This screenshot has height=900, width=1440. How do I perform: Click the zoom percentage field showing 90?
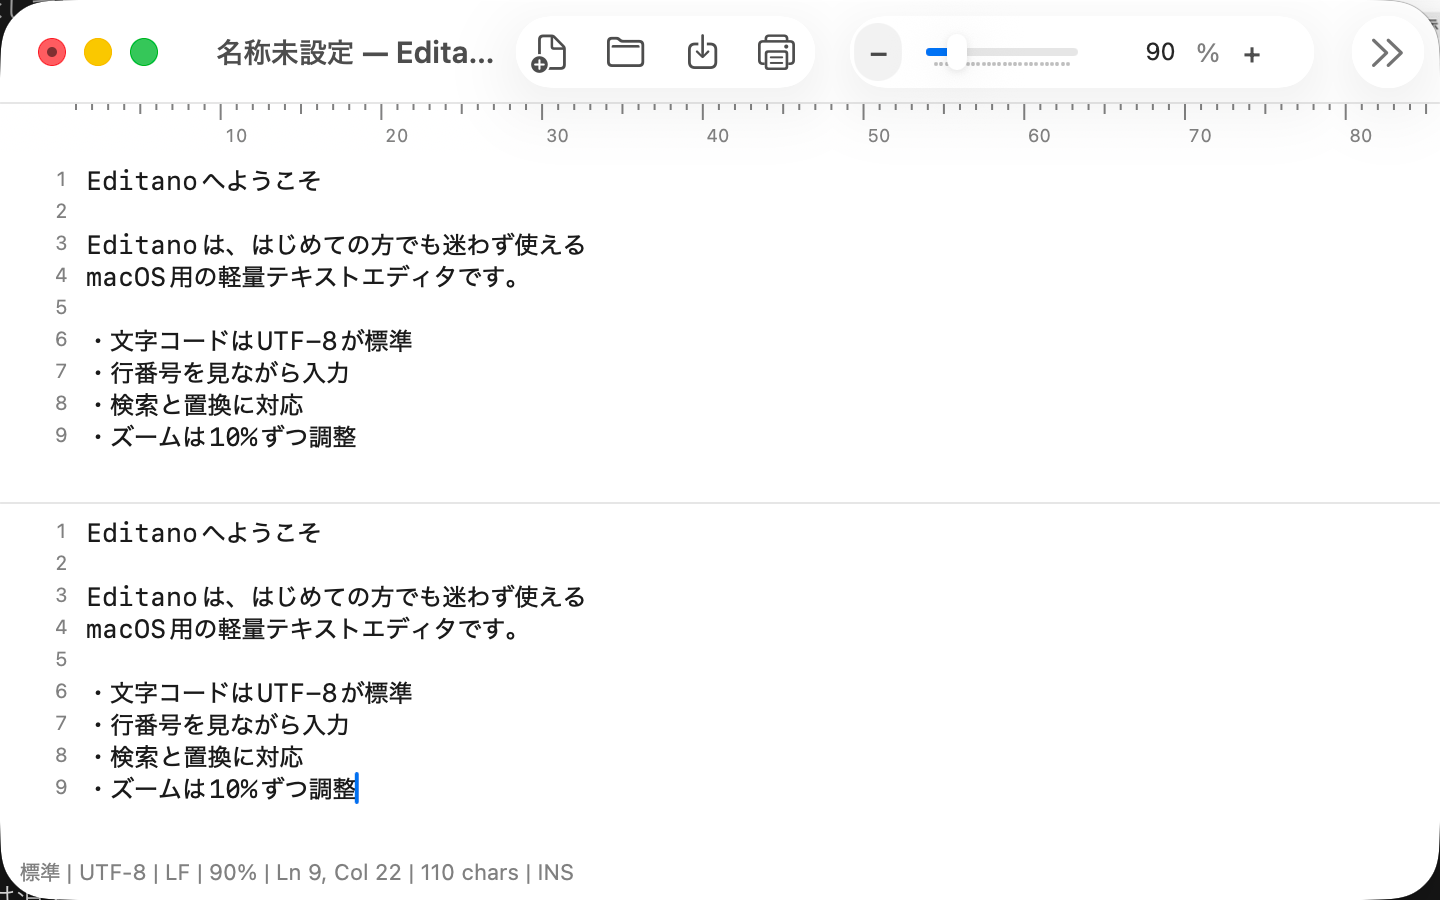pos(1159,52)
